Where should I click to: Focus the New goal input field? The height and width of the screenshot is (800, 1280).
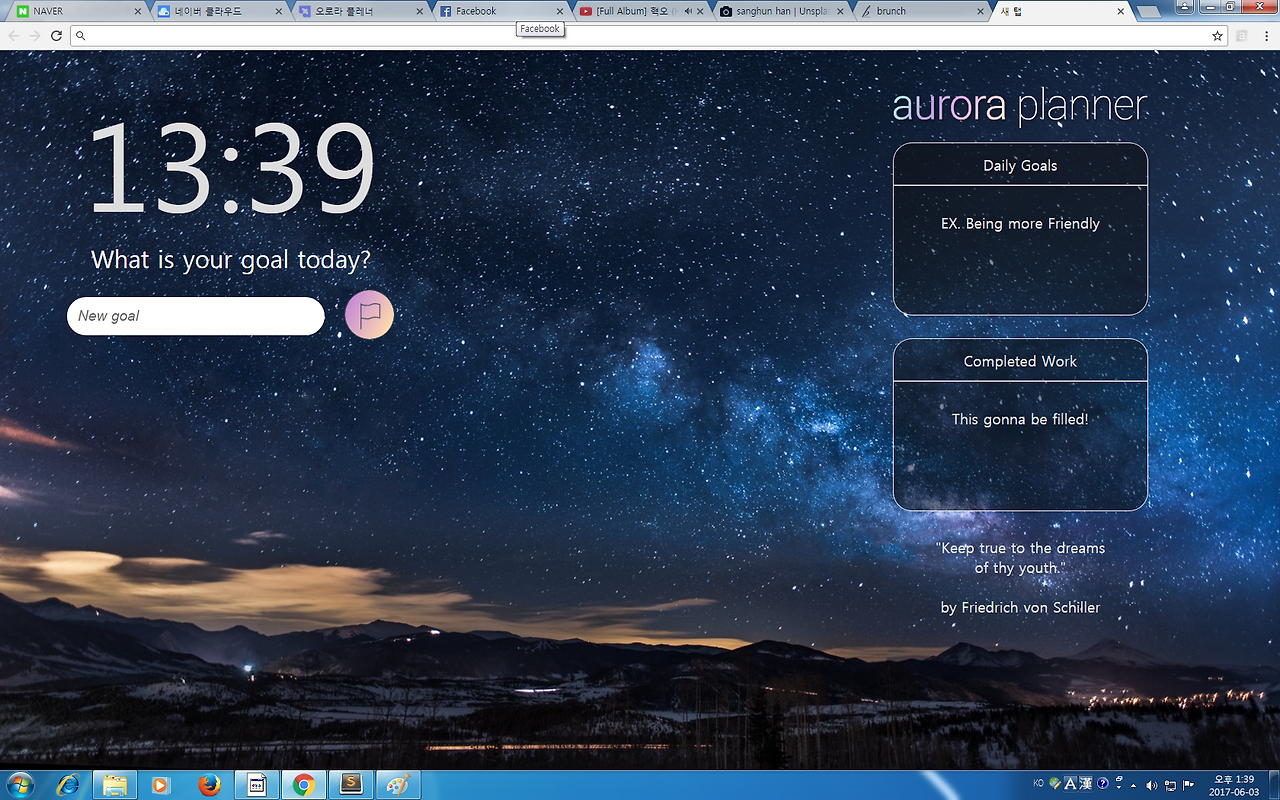tap(196, 316)
